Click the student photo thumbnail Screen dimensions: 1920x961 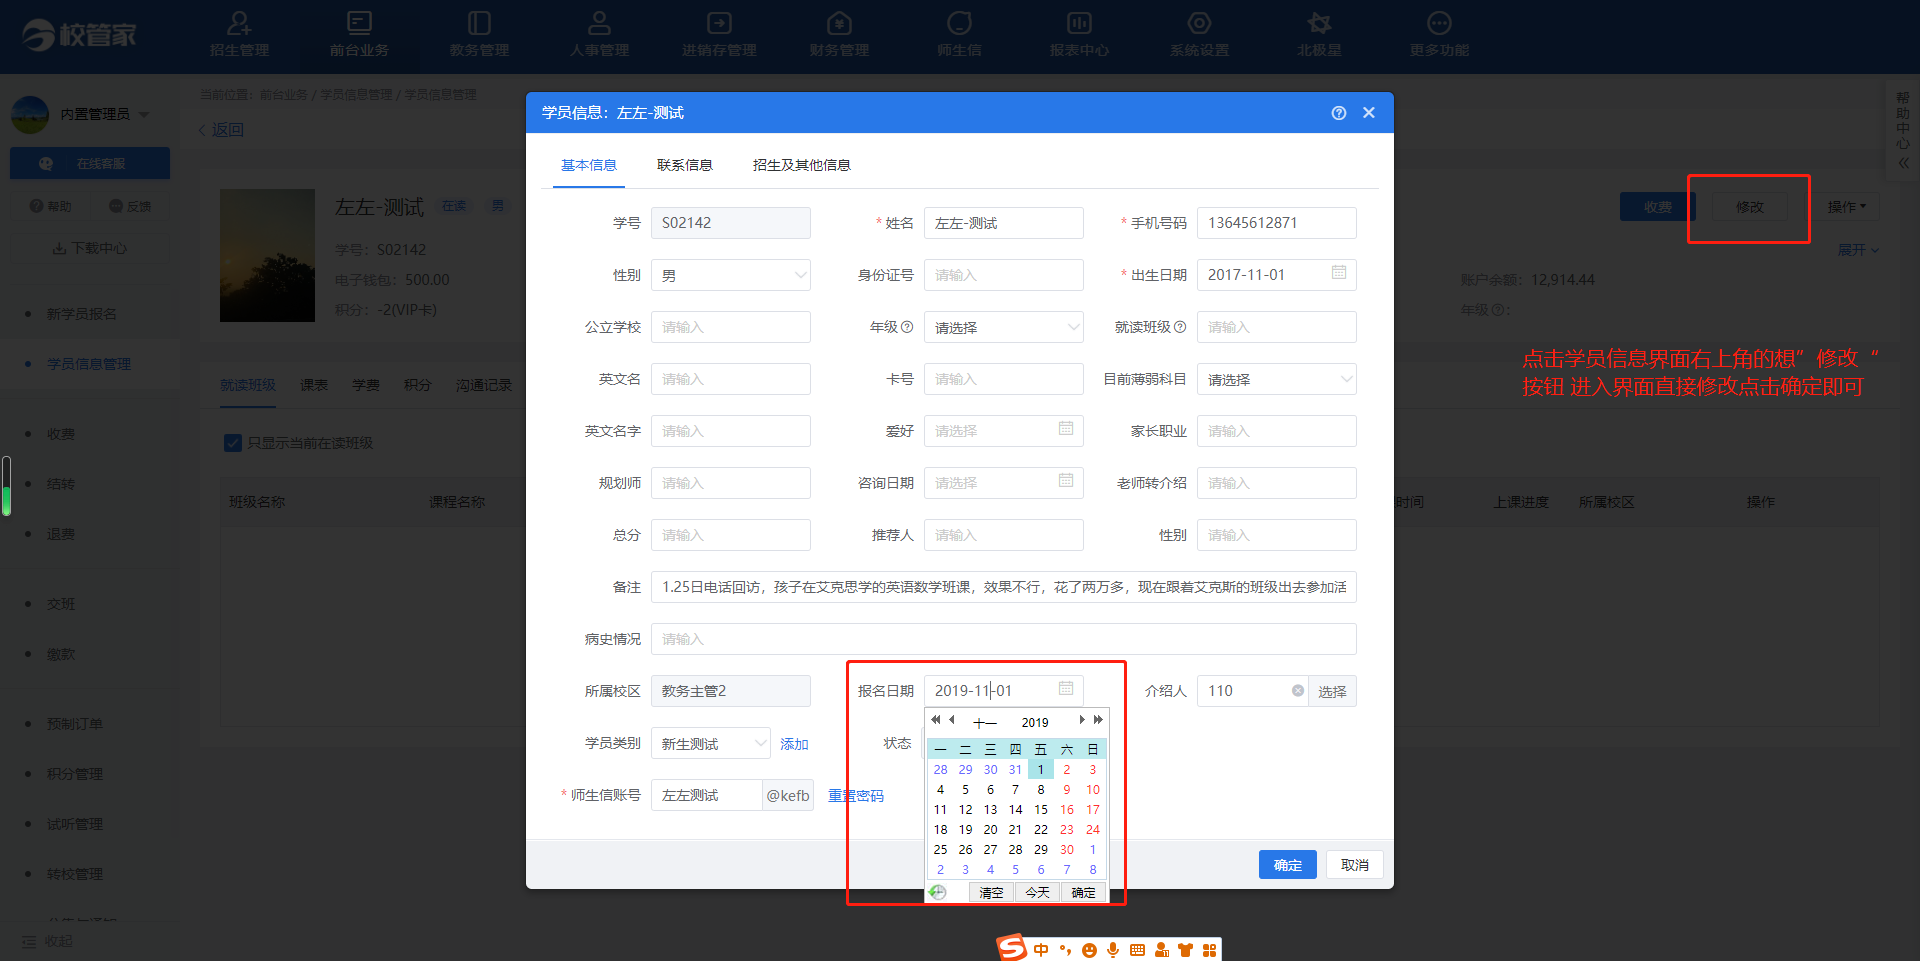[267, 255]
